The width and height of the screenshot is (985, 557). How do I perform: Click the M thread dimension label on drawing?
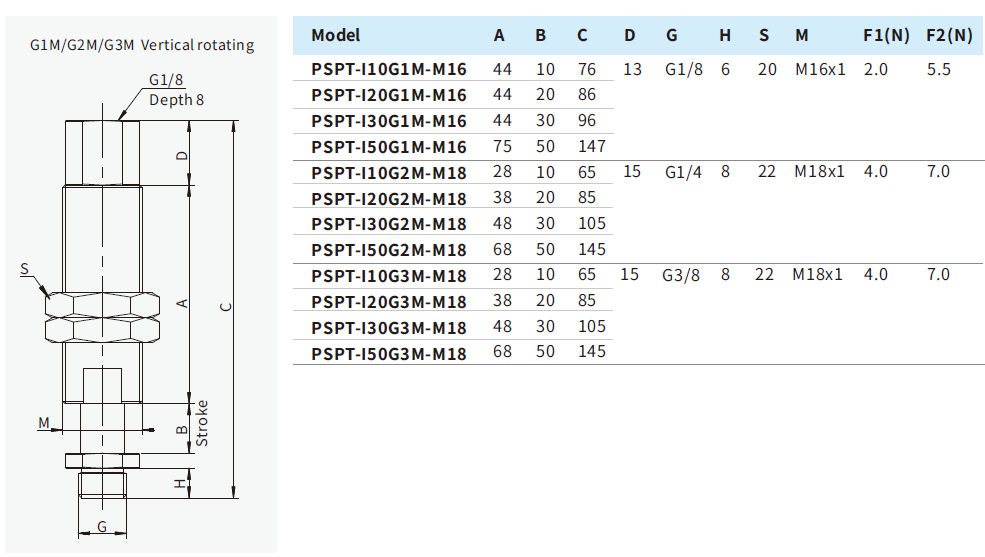click(44, 423)
